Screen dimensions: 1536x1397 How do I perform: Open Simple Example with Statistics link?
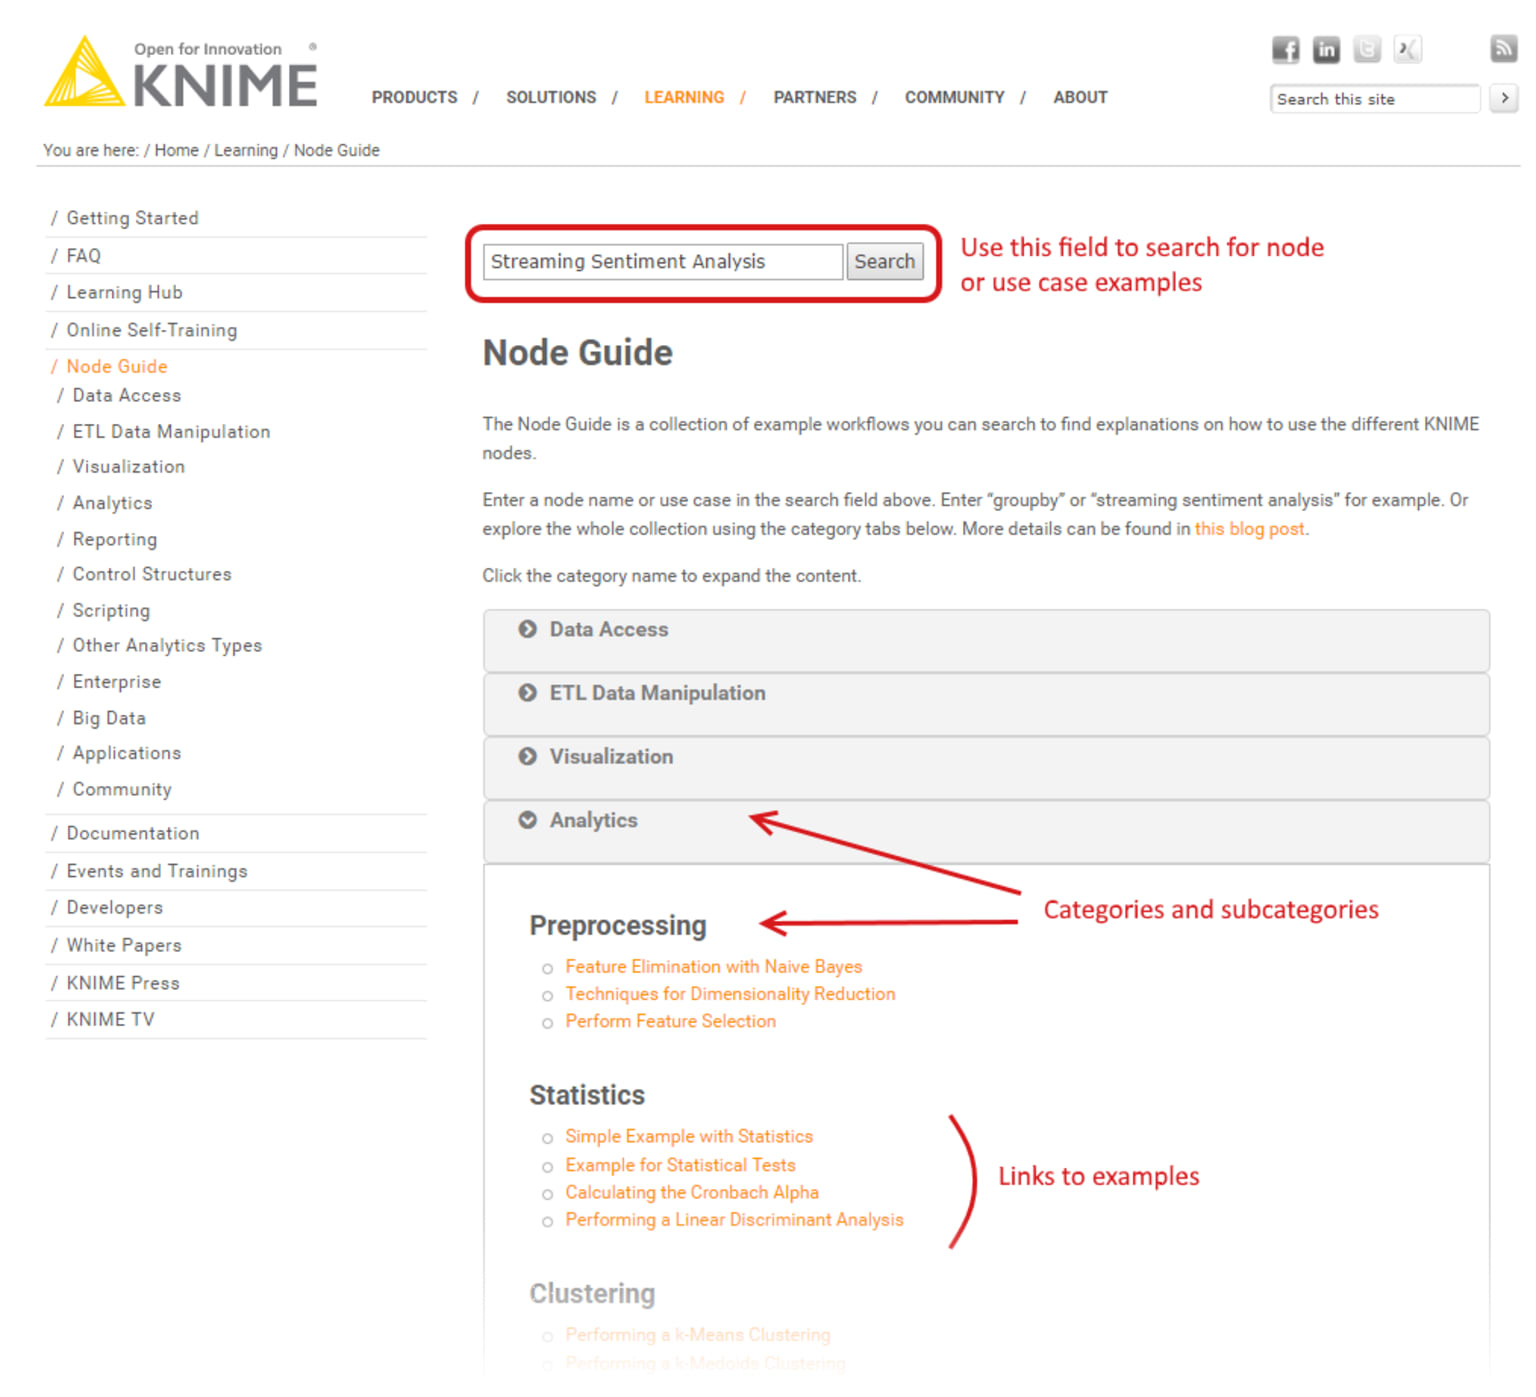click(689, 1137)
